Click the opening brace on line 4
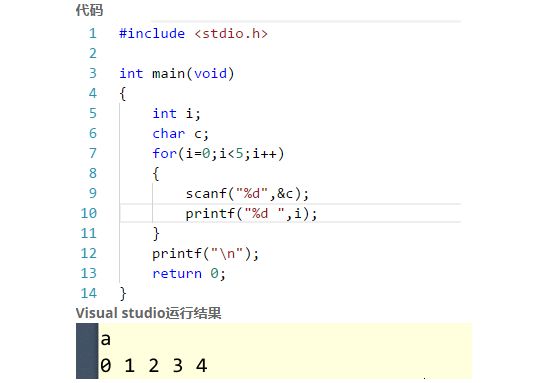 click(123, 94)
